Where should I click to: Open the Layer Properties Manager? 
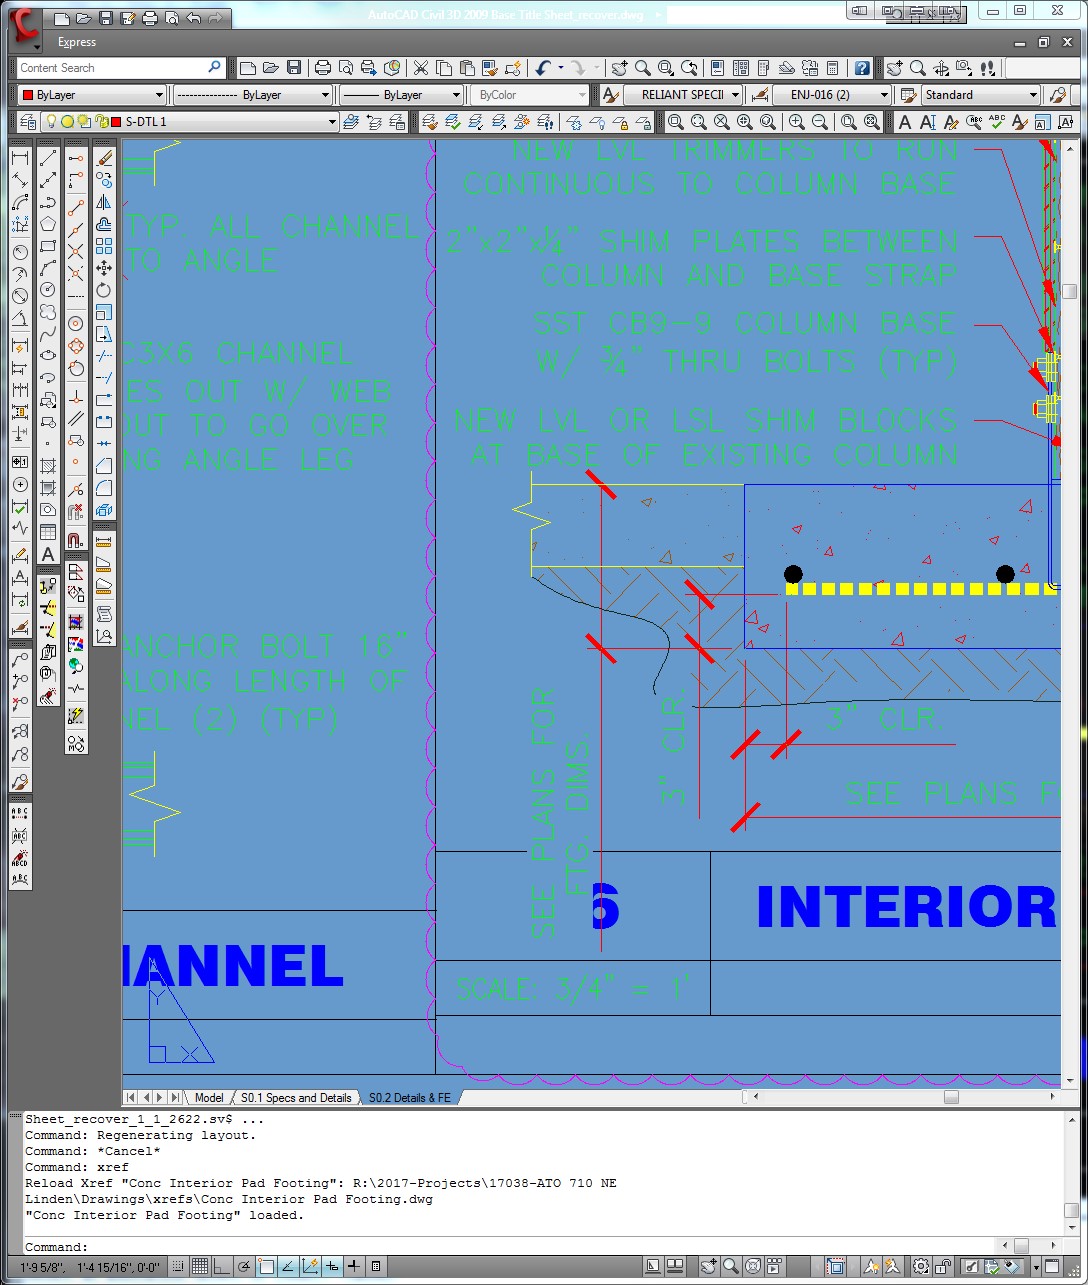click(27, 121)
